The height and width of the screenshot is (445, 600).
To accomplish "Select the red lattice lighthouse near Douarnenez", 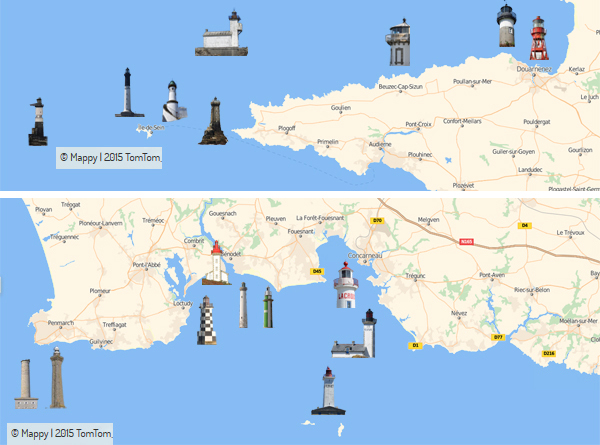I will pyautogui.click(x=539, y=38).
